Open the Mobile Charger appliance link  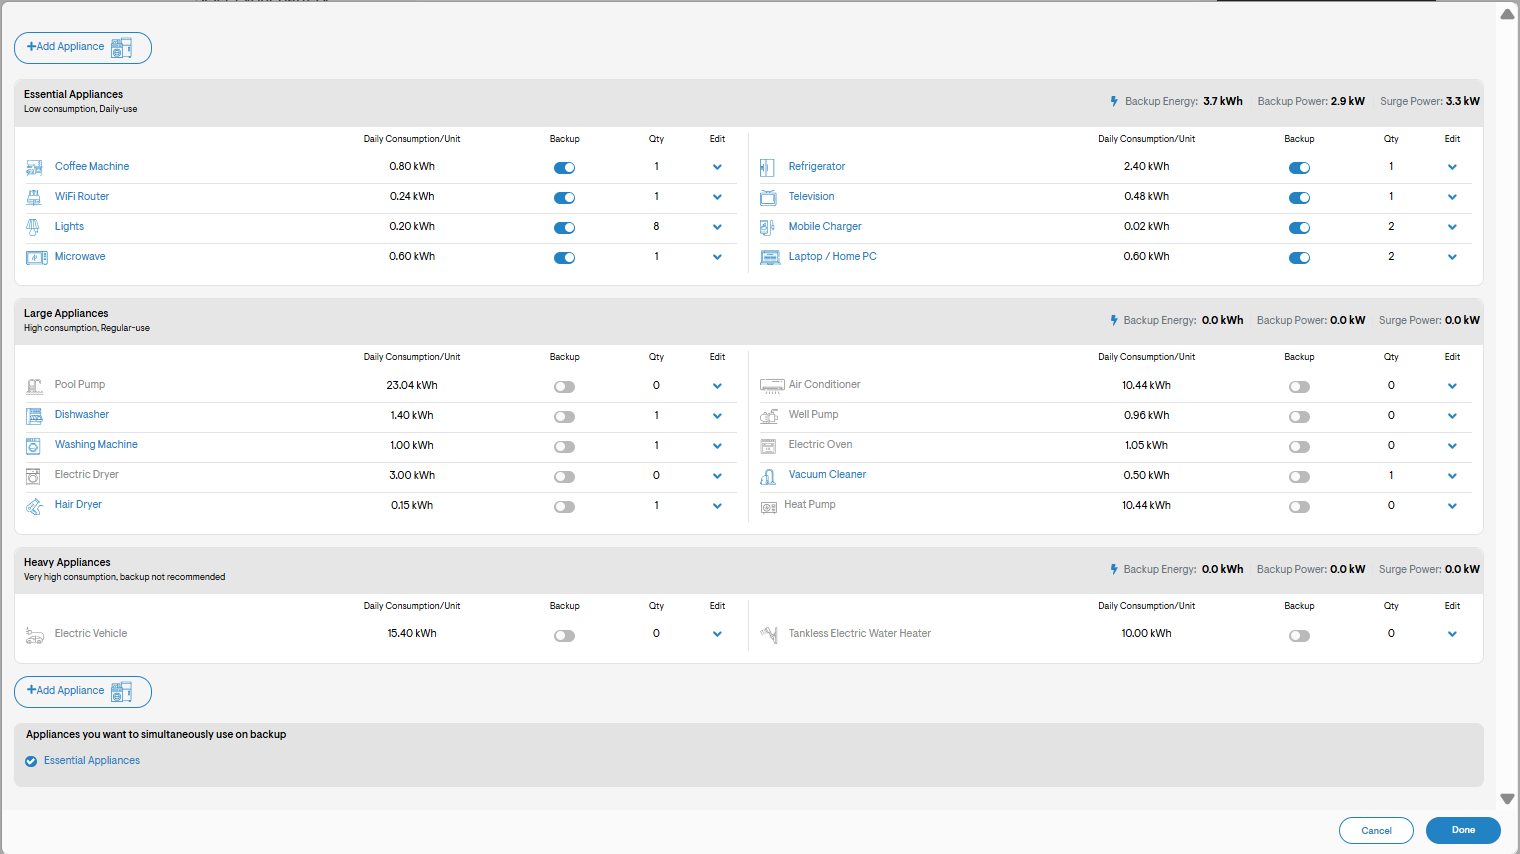click(825, 227)
